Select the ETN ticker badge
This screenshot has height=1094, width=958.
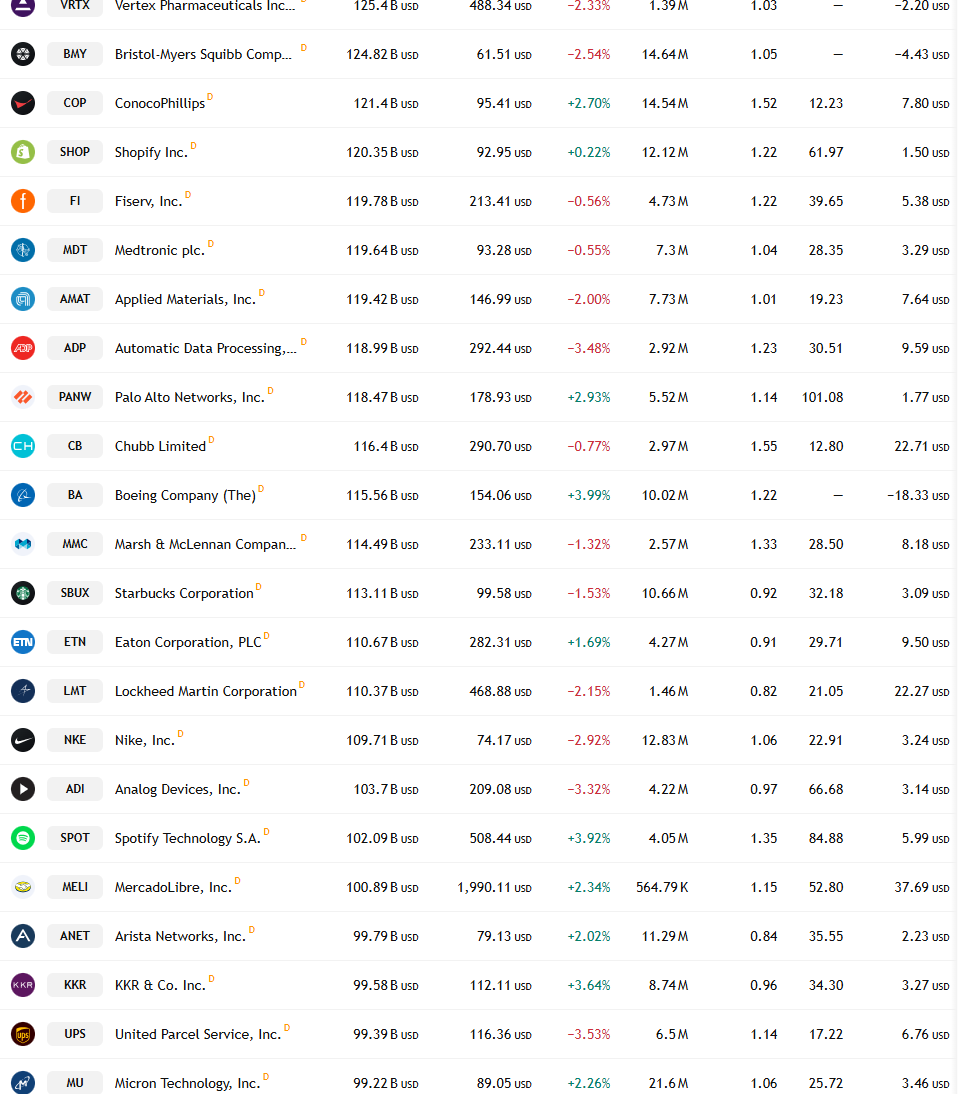coord(75,642)
